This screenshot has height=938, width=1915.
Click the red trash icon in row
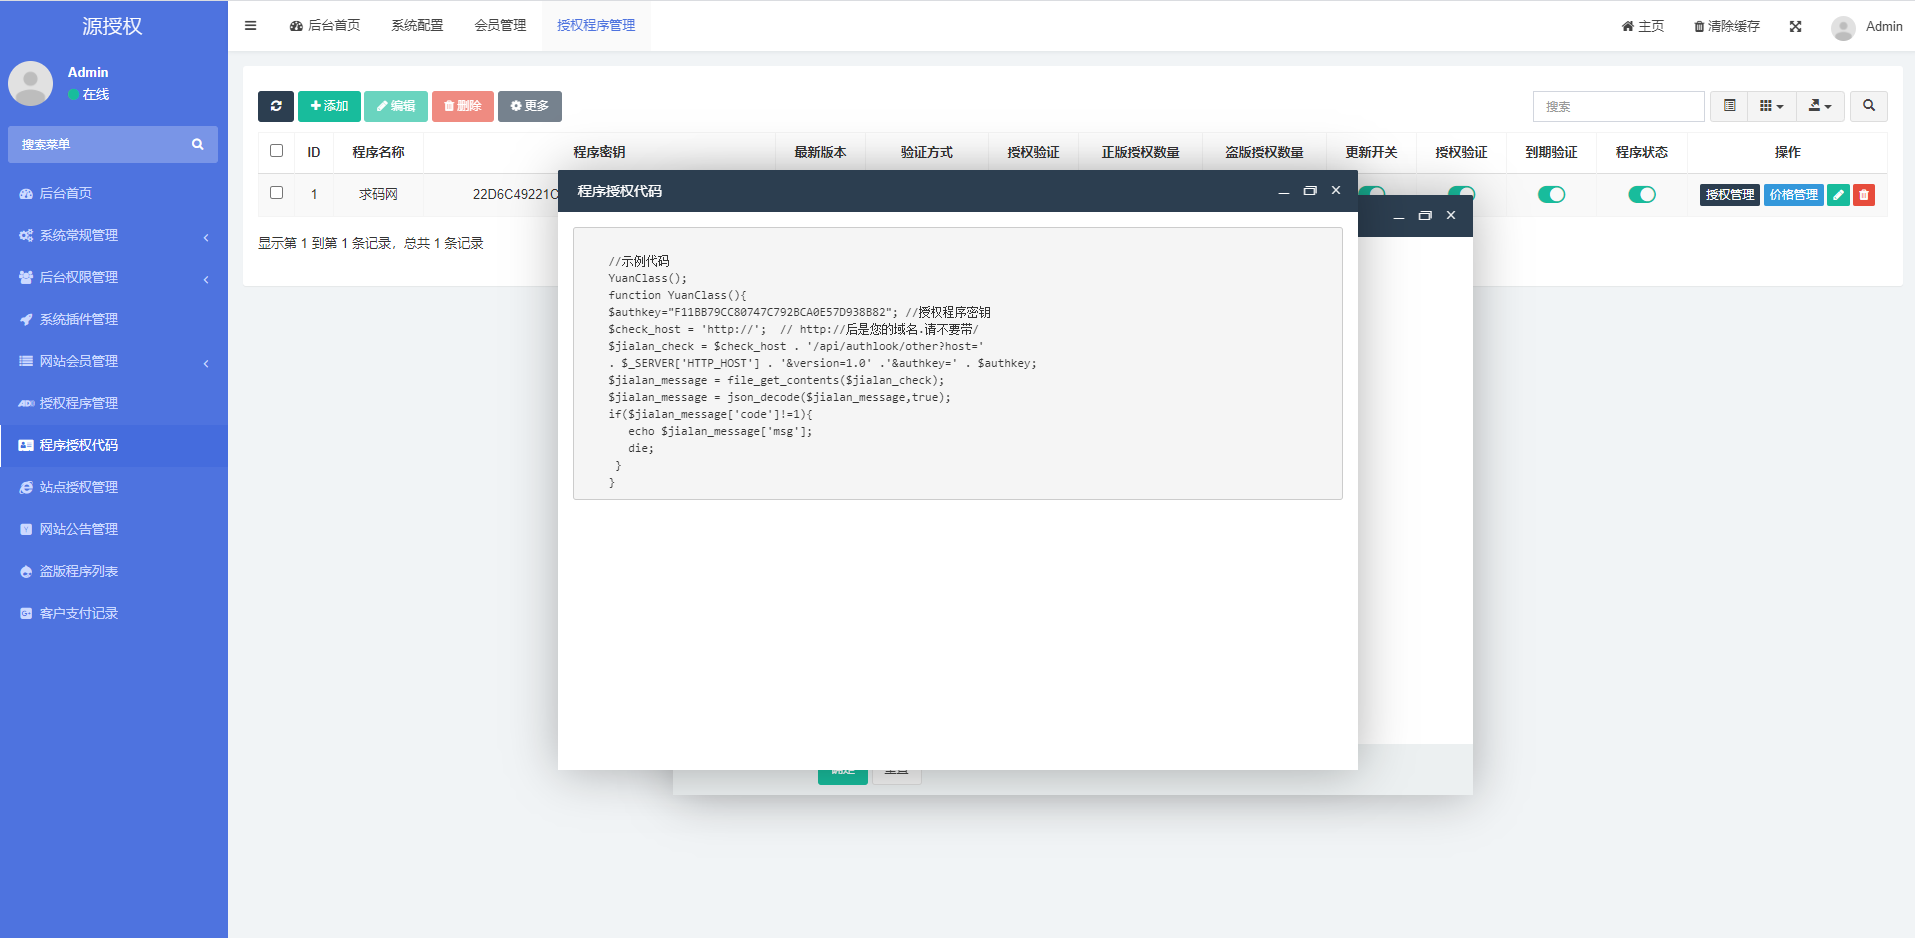(1864, 195)
